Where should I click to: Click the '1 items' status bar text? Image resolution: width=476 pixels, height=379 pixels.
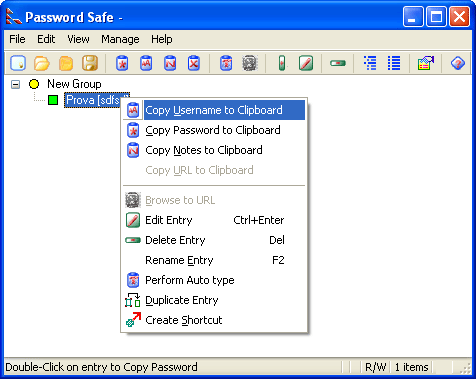point(411,367)
